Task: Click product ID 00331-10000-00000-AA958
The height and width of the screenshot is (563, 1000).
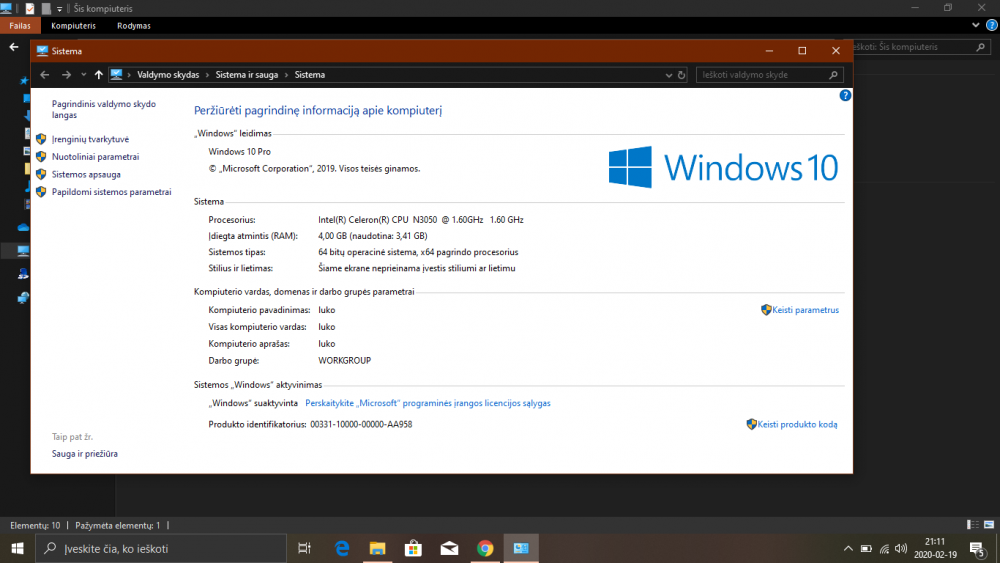Action: click(361, 425)
